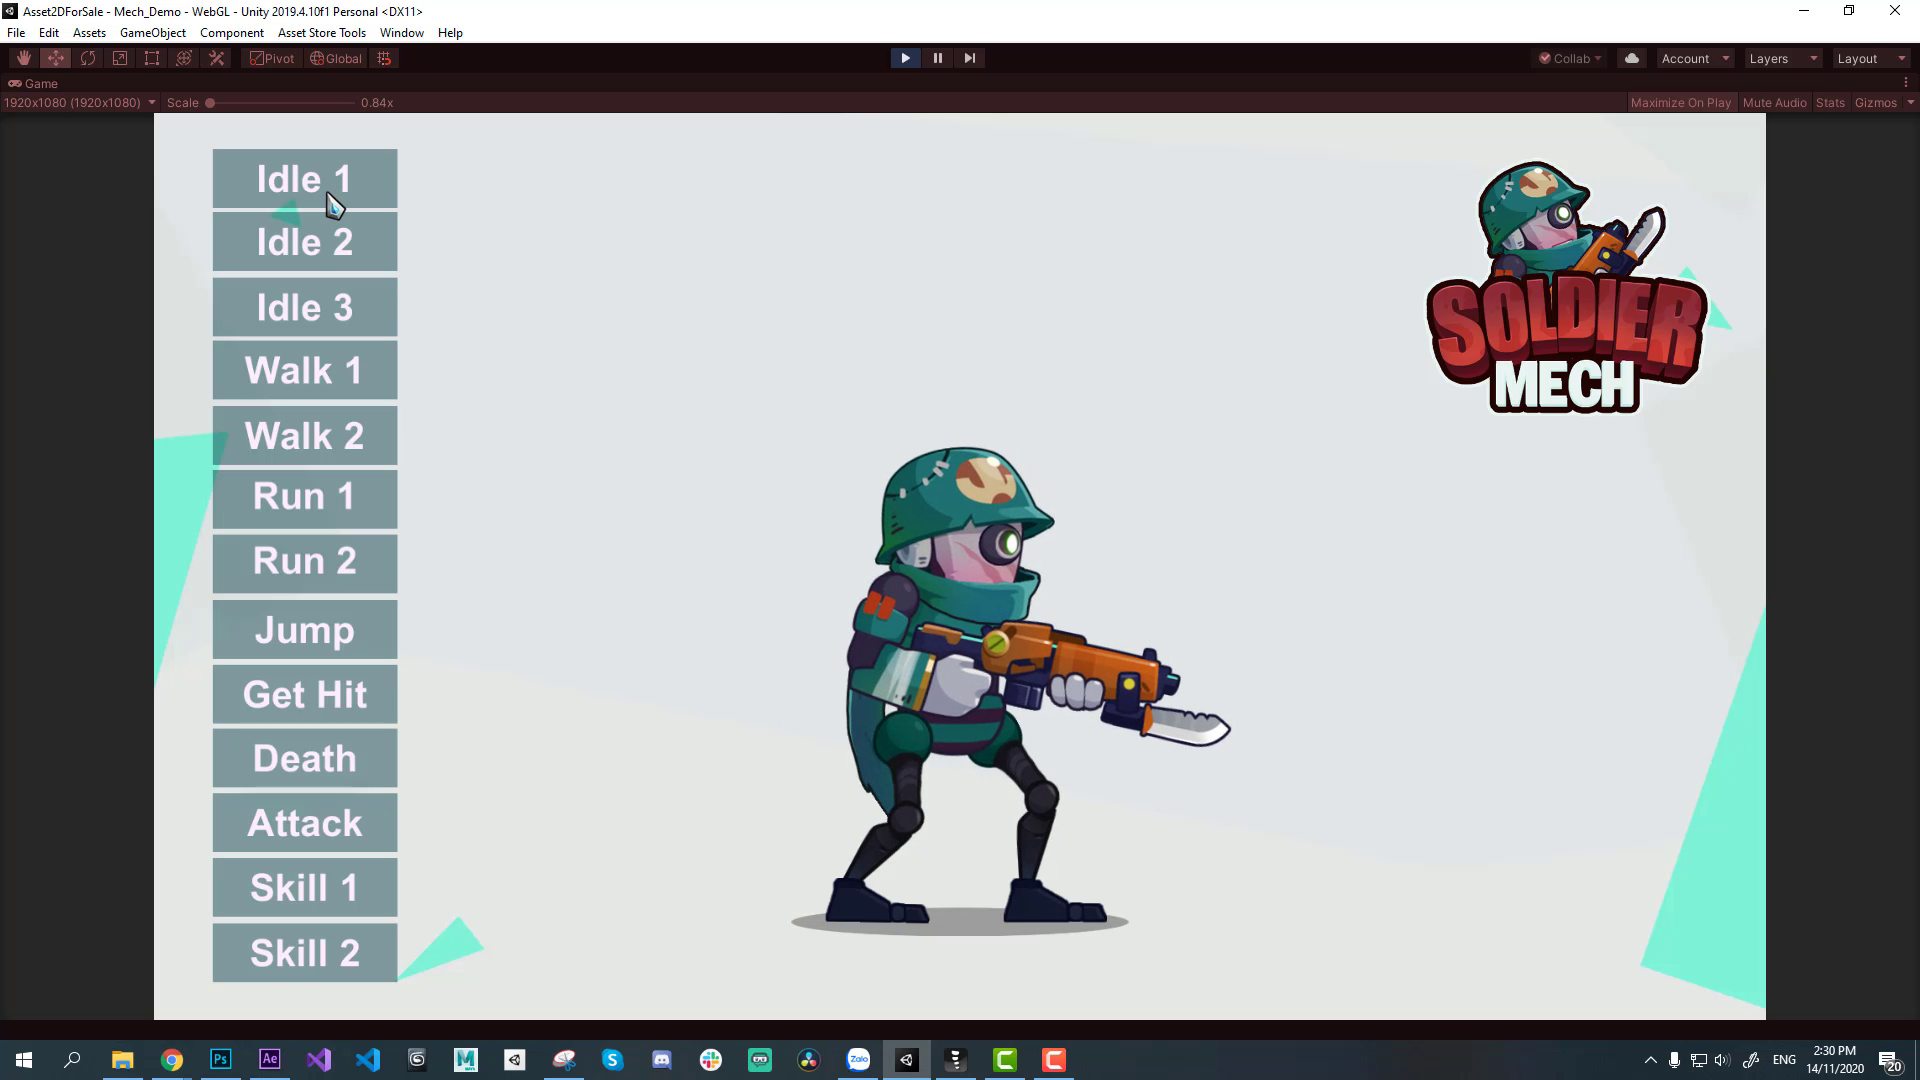Open the cloud services icon
Viewport: 1920px width, 1080px height.
[1632, 58]
